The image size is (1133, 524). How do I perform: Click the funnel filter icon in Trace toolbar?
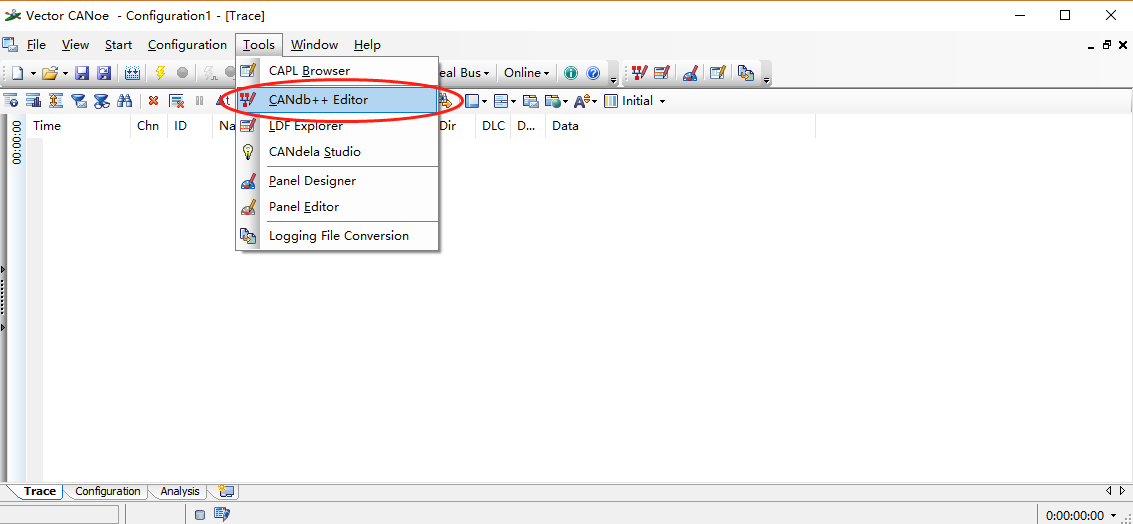coord(79,101)
